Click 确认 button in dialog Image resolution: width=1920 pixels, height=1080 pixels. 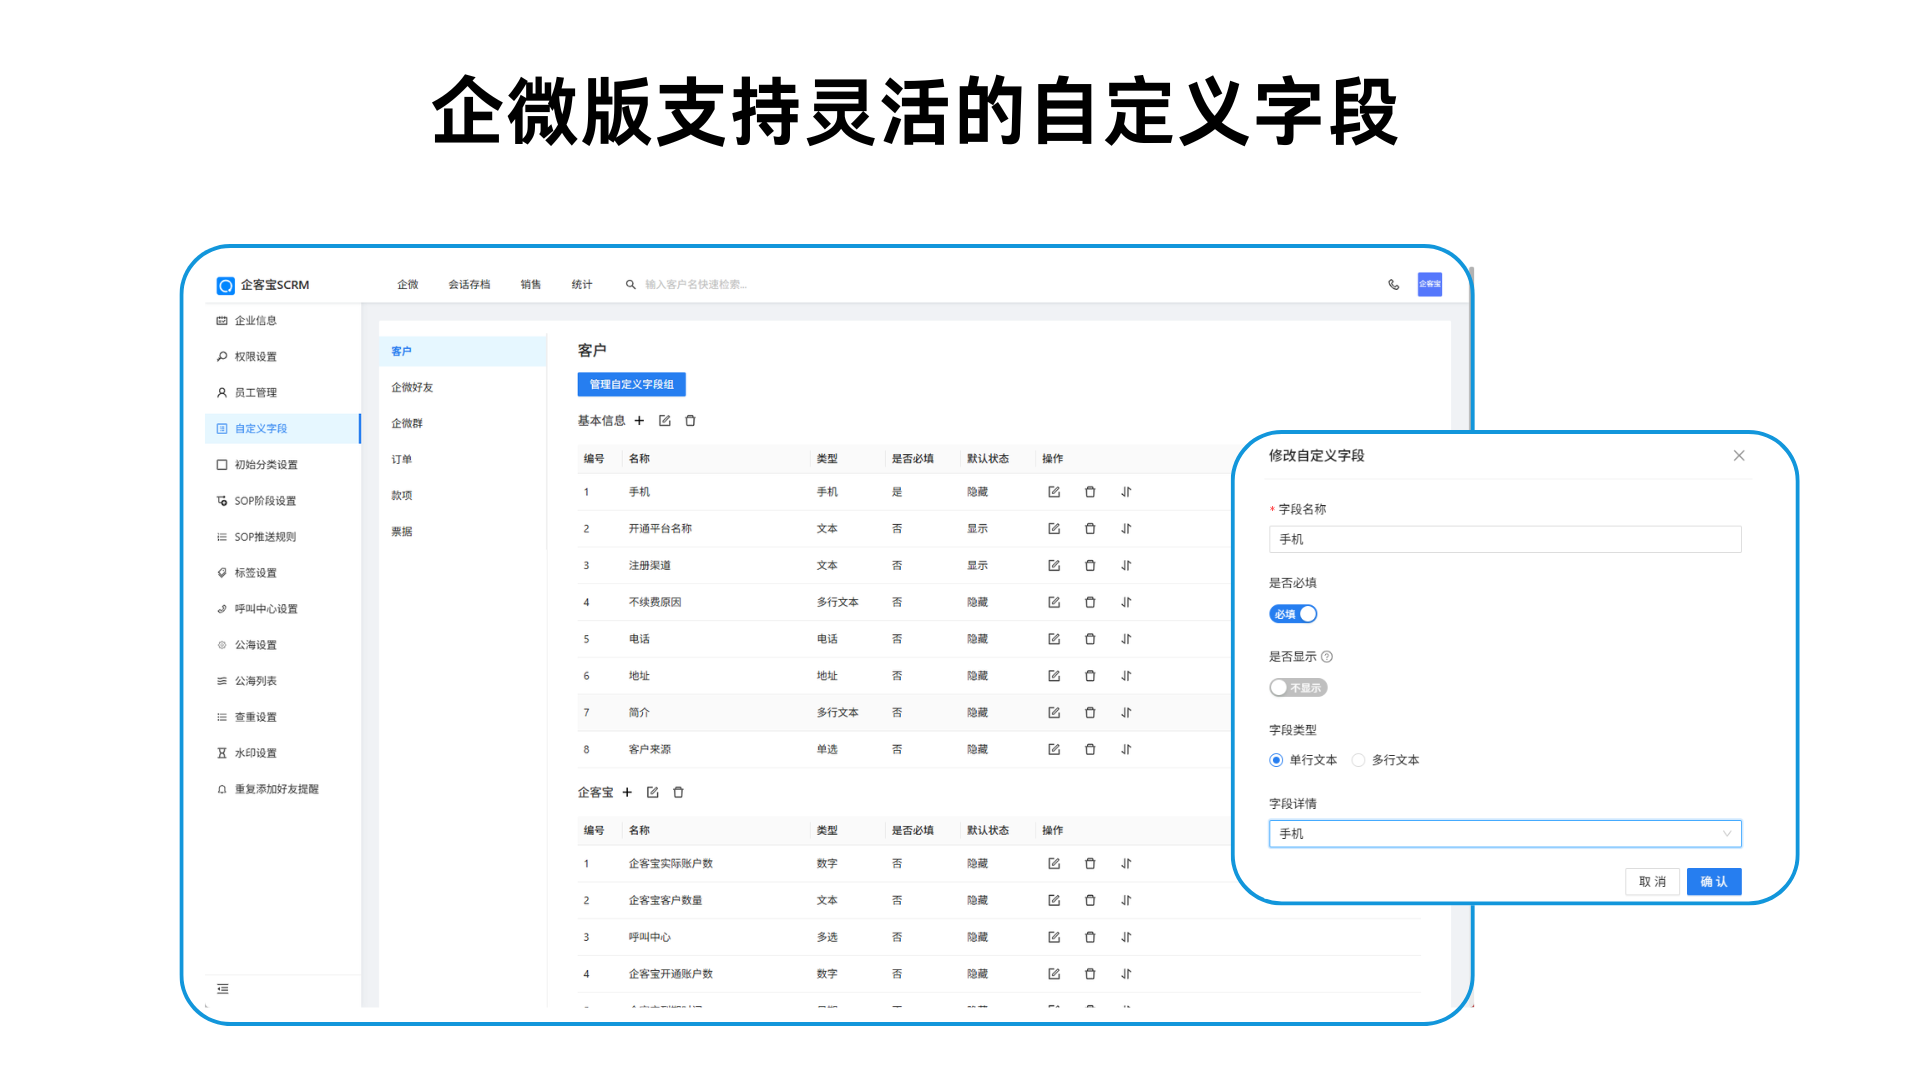(x=1713, y=882)
